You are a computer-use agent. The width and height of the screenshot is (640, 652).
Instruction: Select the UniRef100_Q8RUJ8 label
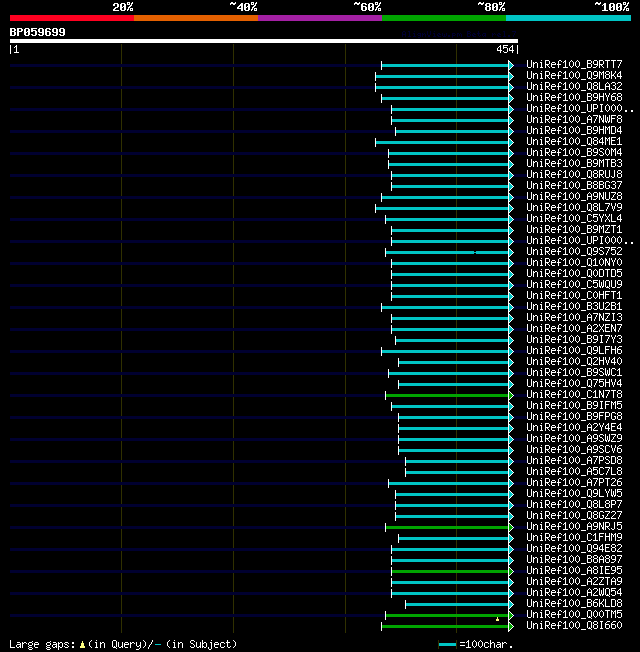coord(574,175)
